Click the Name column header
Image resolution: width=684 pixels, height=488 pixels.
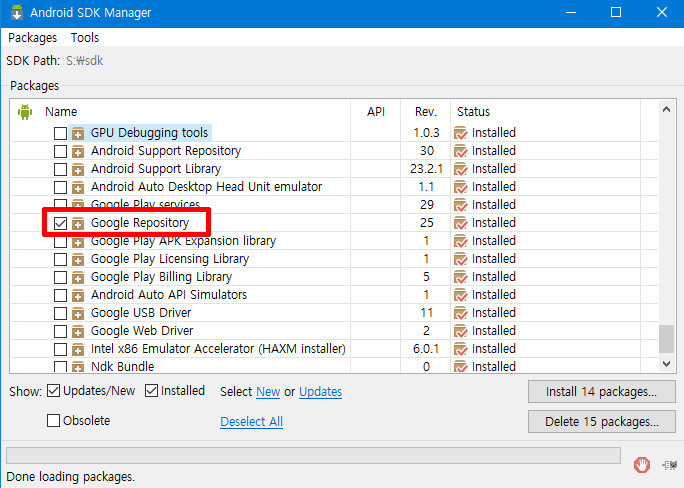tap(61, 112)
